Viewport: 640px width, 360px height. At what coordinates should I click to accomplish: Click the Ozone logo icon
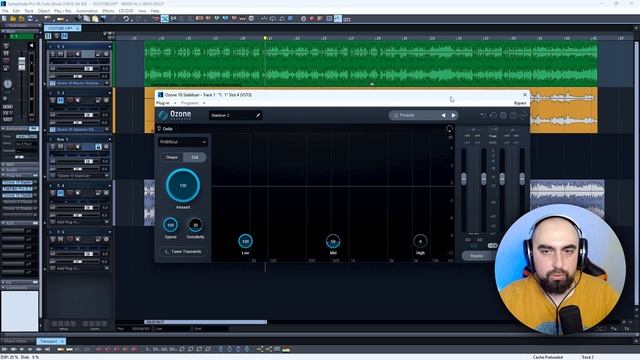click(163, 115)
